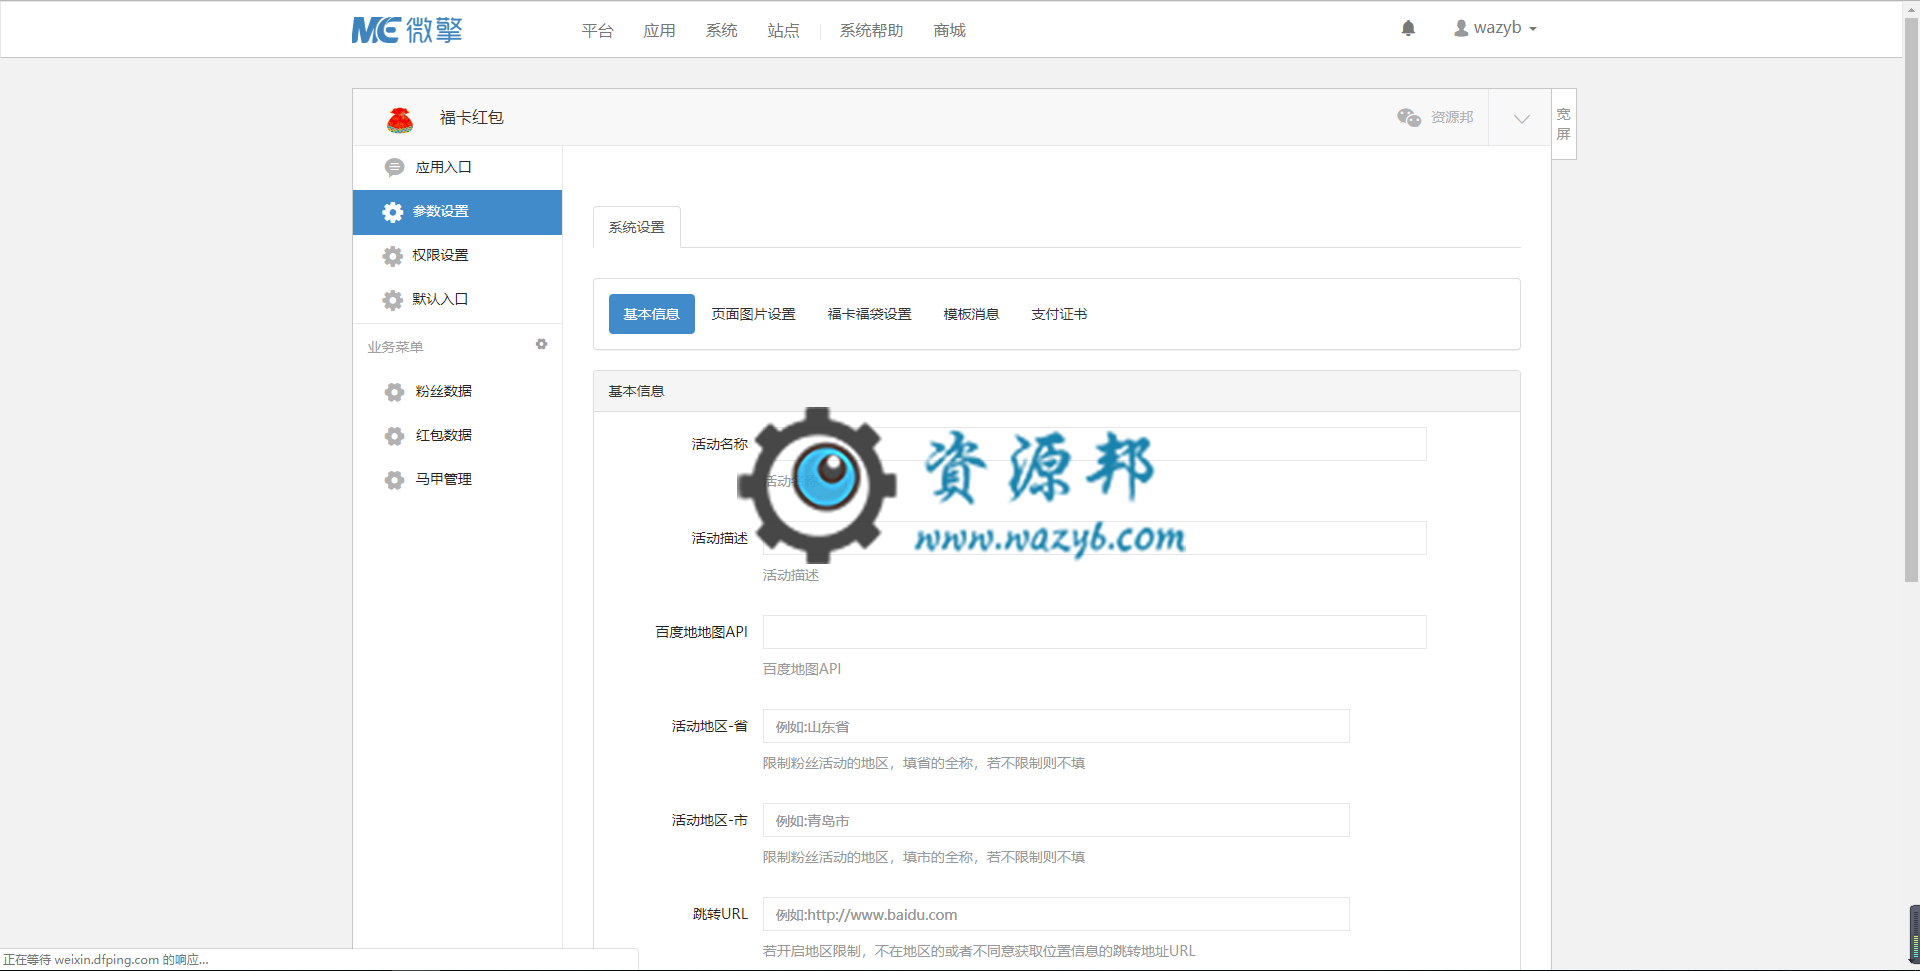Focus the 跳转URL input field
The height and width of the screenshot is (971, 1920).
(x=1056, y=914)
